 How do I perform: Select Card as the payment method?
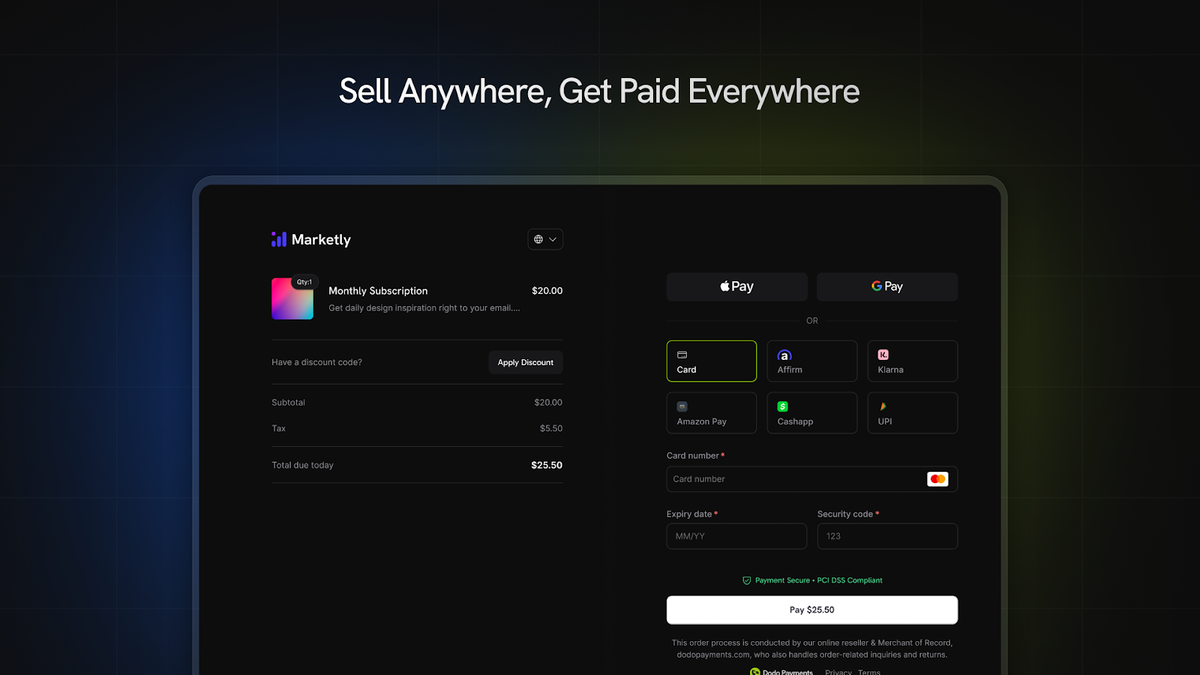(711, 361)
